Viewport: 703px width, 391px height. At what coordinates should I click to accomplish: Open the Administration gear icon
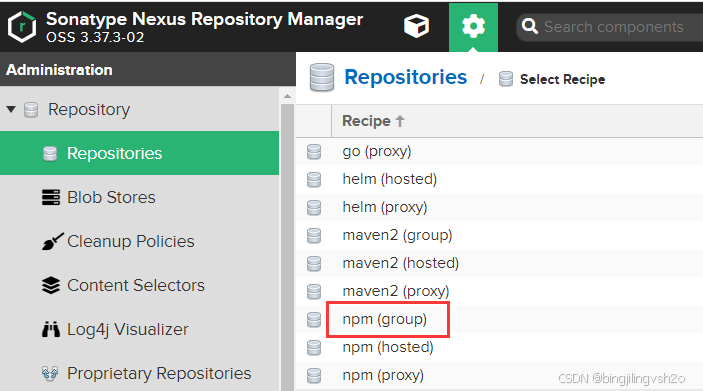coord(473,26)
